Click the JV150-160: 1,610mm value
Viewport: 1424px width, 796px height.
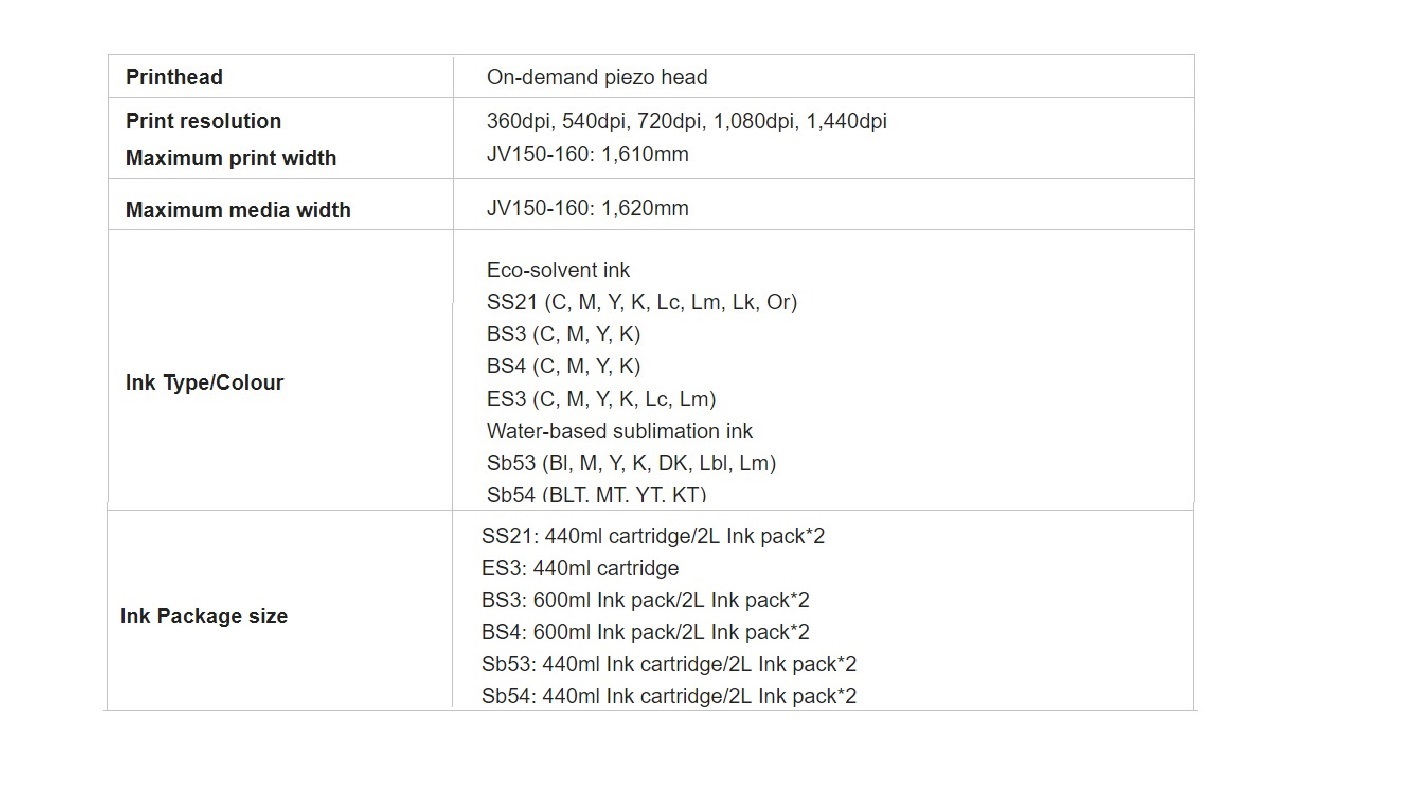point(587,154)
